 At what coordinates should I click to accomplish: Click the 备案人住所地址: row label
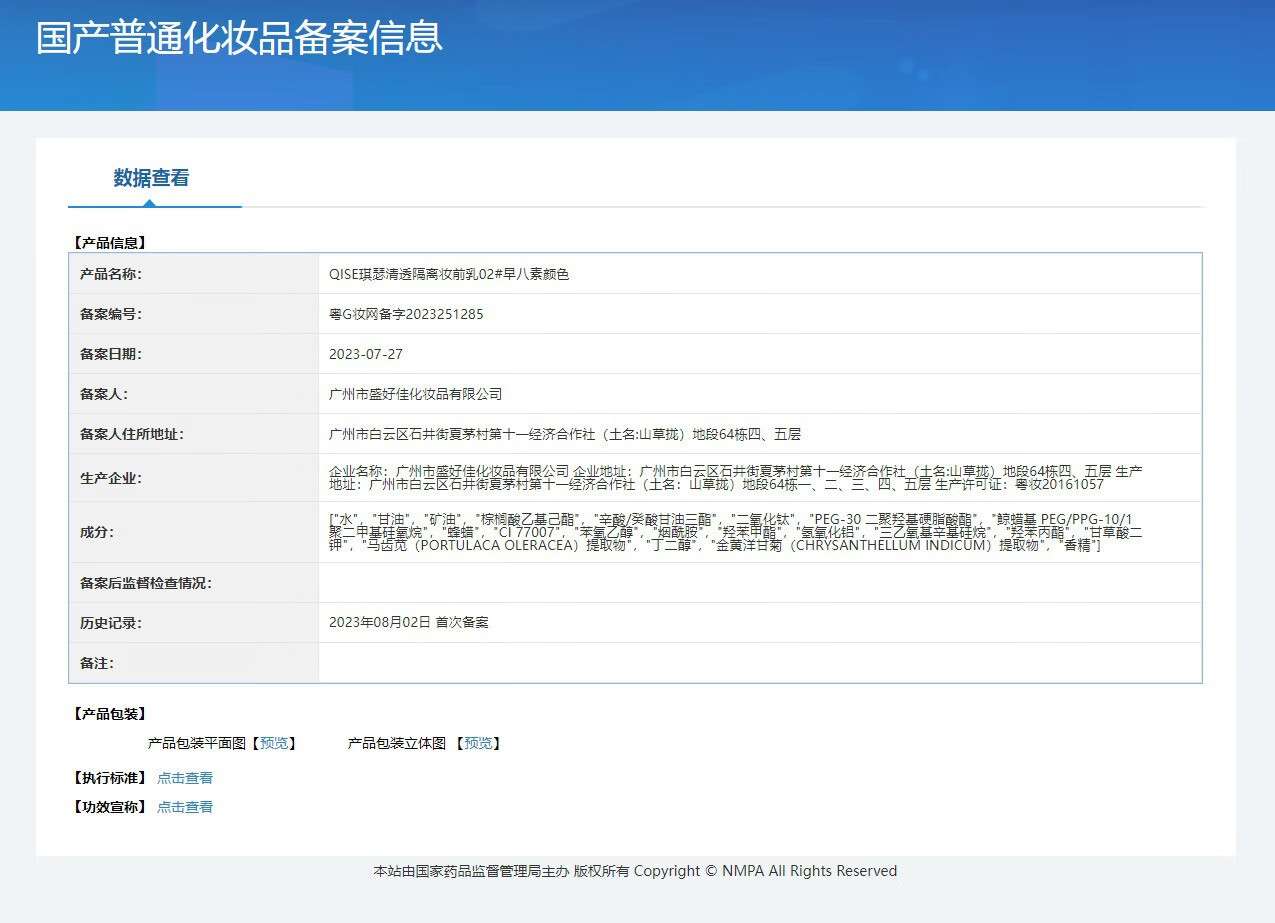coord(132,434)
